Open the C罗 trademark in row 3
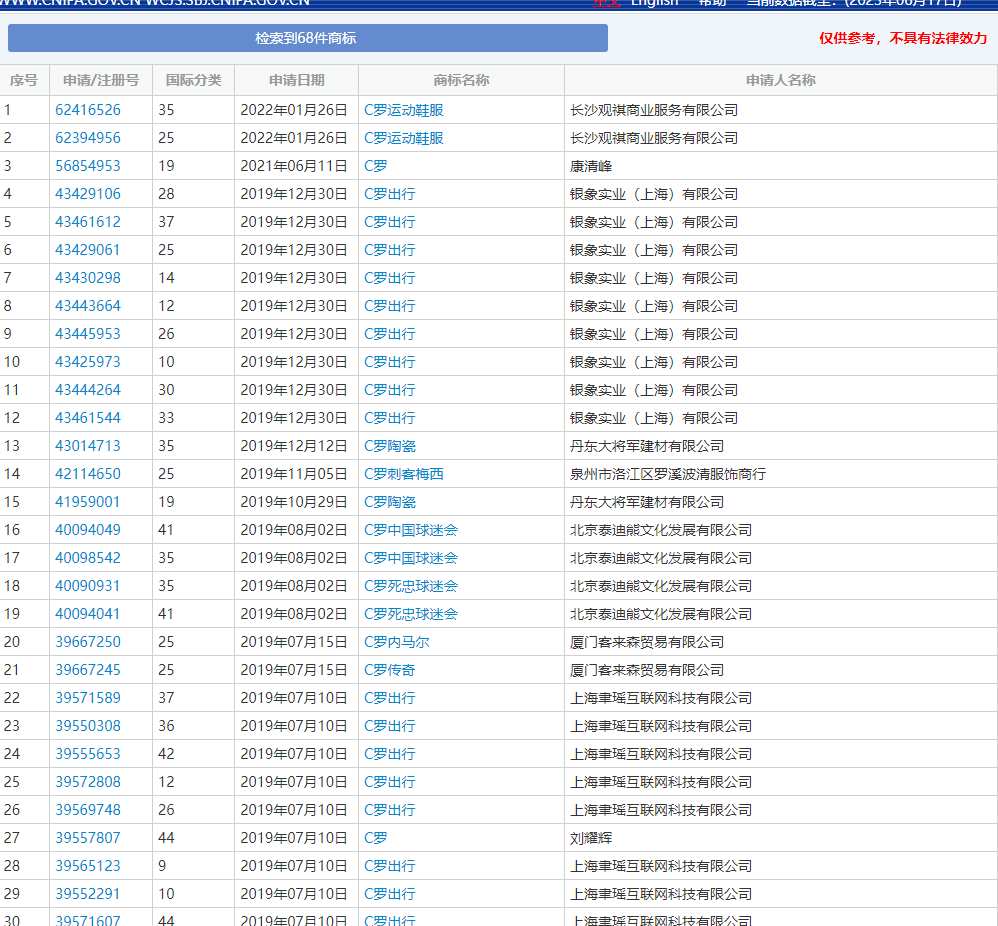 pos(376,166)
